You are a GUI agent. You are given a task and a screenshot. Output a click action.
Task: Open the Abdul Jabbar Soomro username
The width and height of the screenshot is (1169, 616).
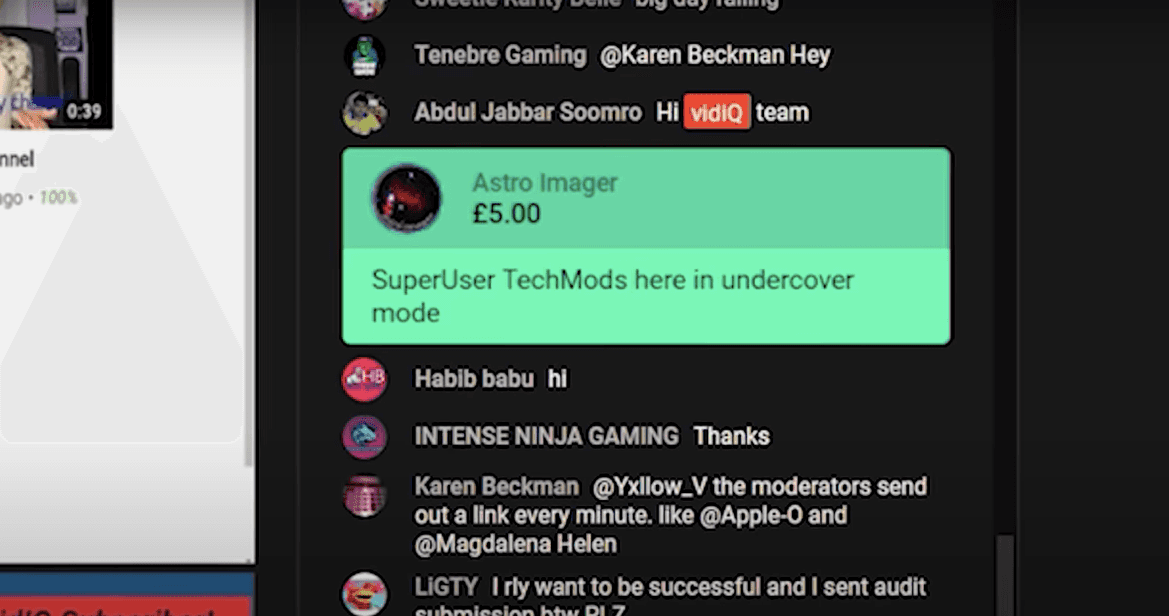[528, 113]
